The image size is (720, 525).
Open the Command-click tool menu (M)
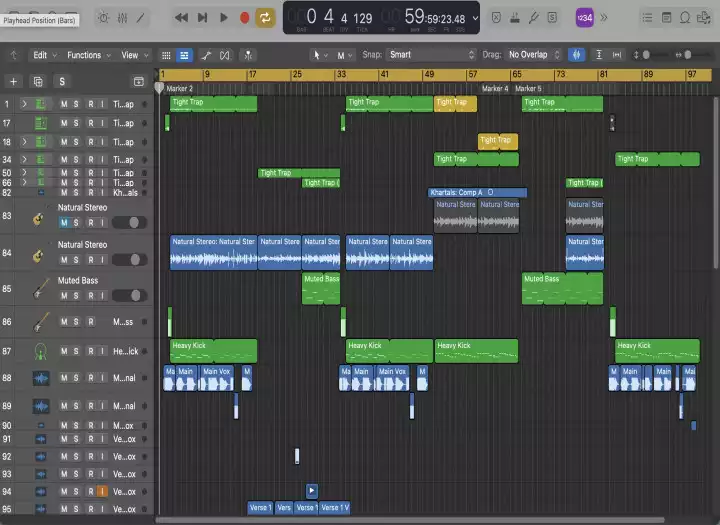[344, 56]
